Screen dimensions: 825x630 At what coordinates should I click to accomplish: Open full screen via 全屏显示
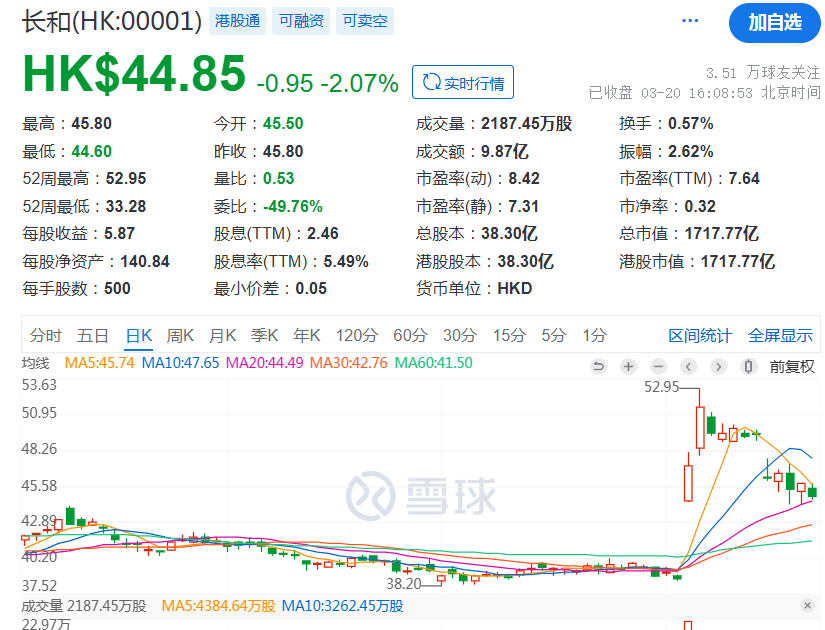[x=778, y=336]
